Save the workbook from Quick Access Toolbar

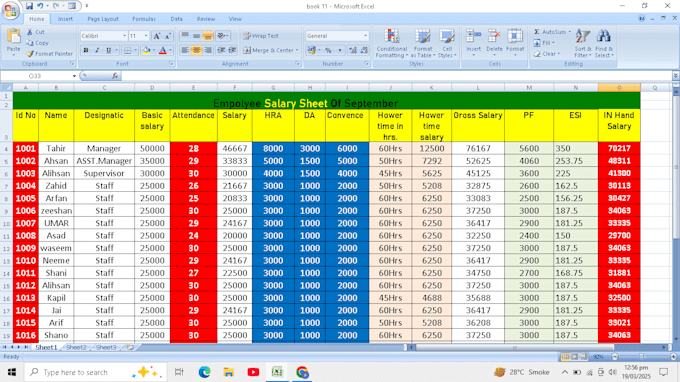tap(29, 6)
